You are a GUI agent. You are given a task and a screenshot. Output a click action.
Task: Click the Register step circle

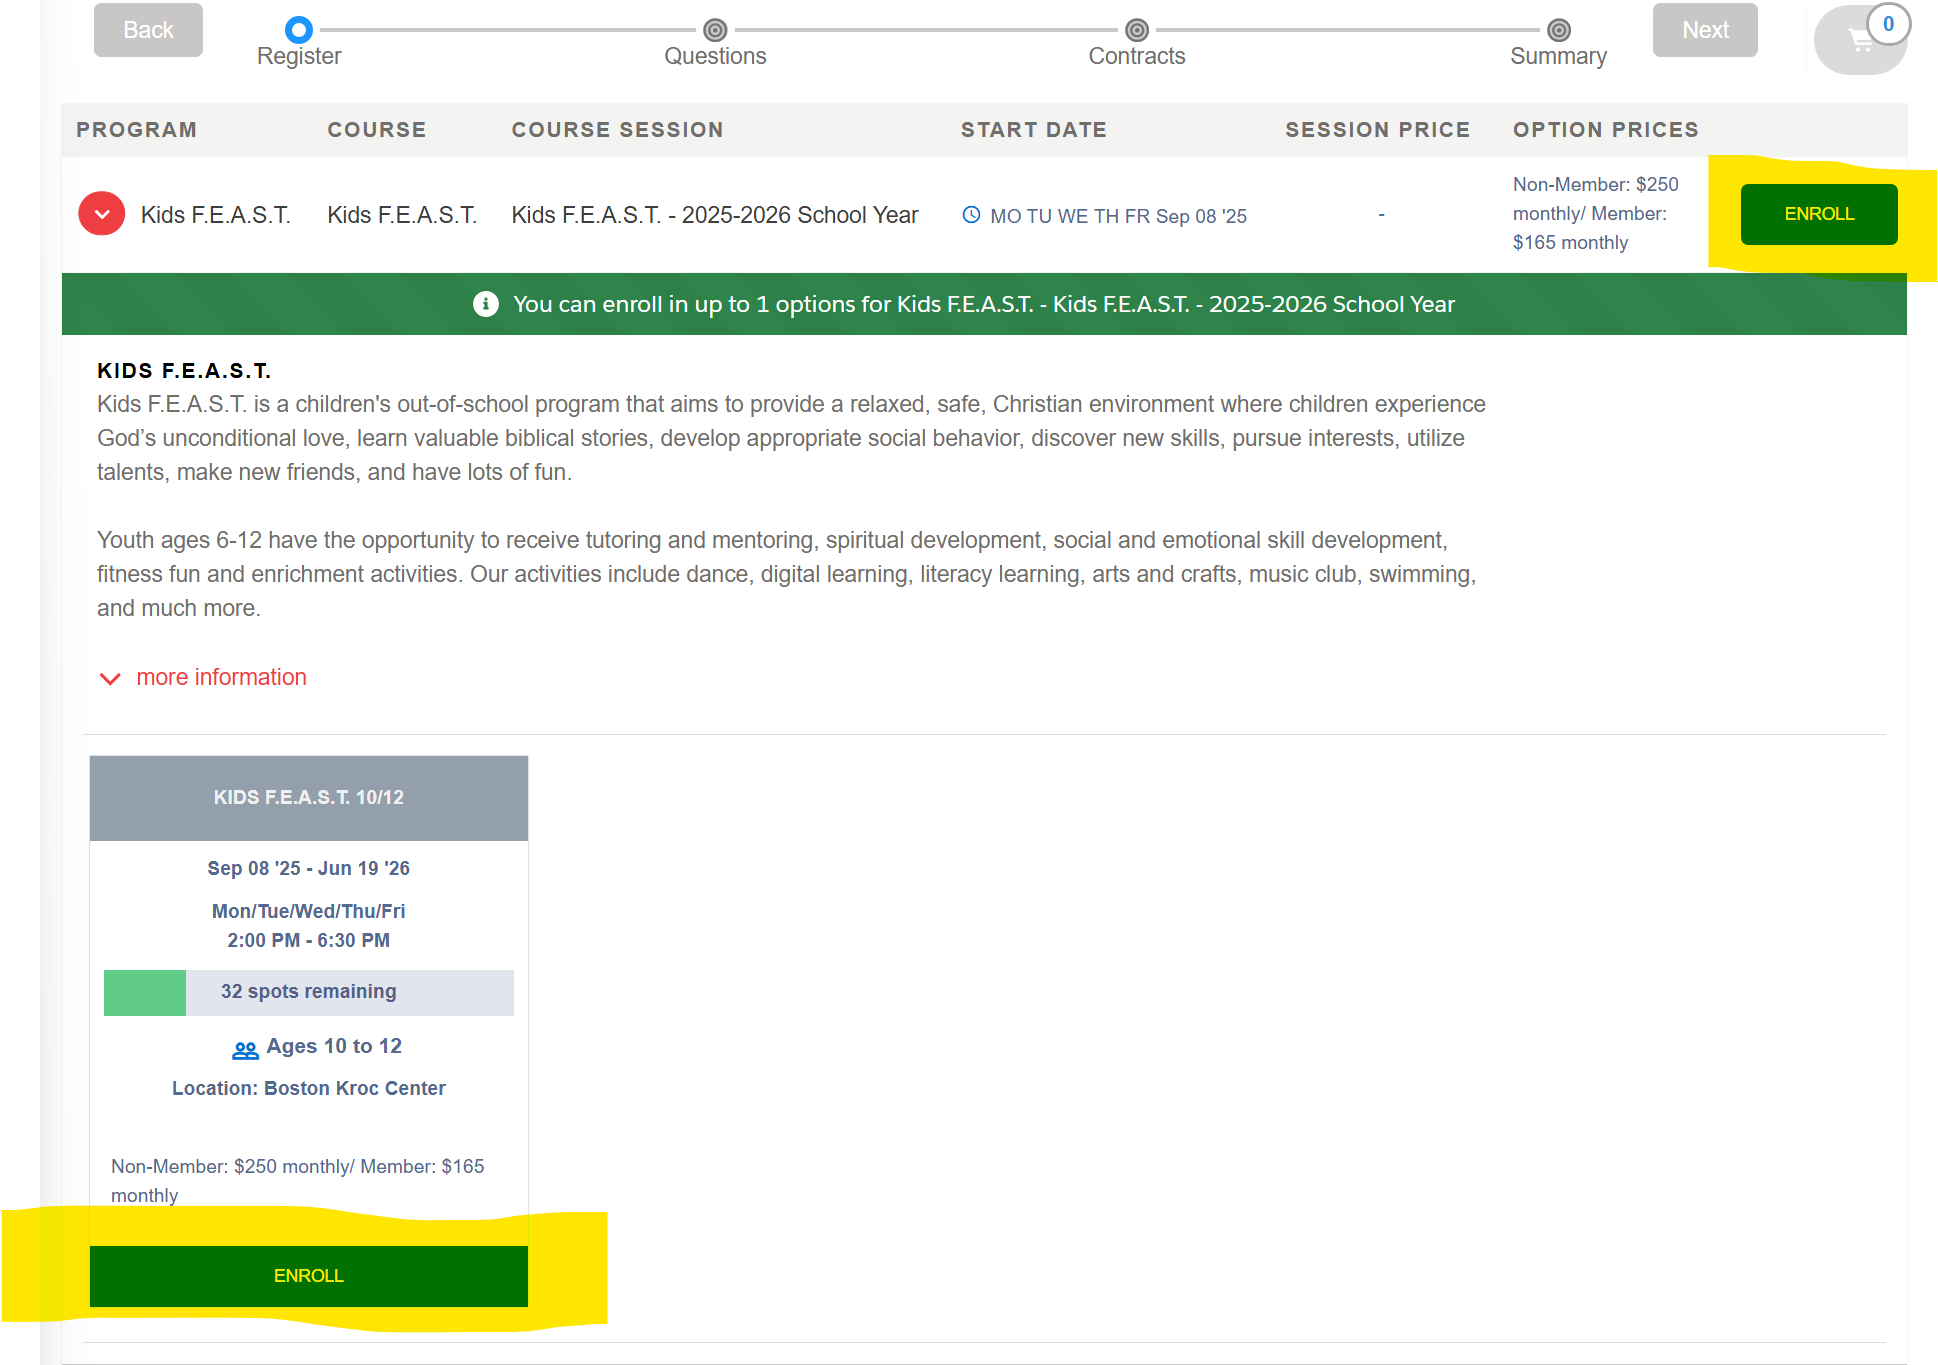pyautogui.click(x=298, y=30)
